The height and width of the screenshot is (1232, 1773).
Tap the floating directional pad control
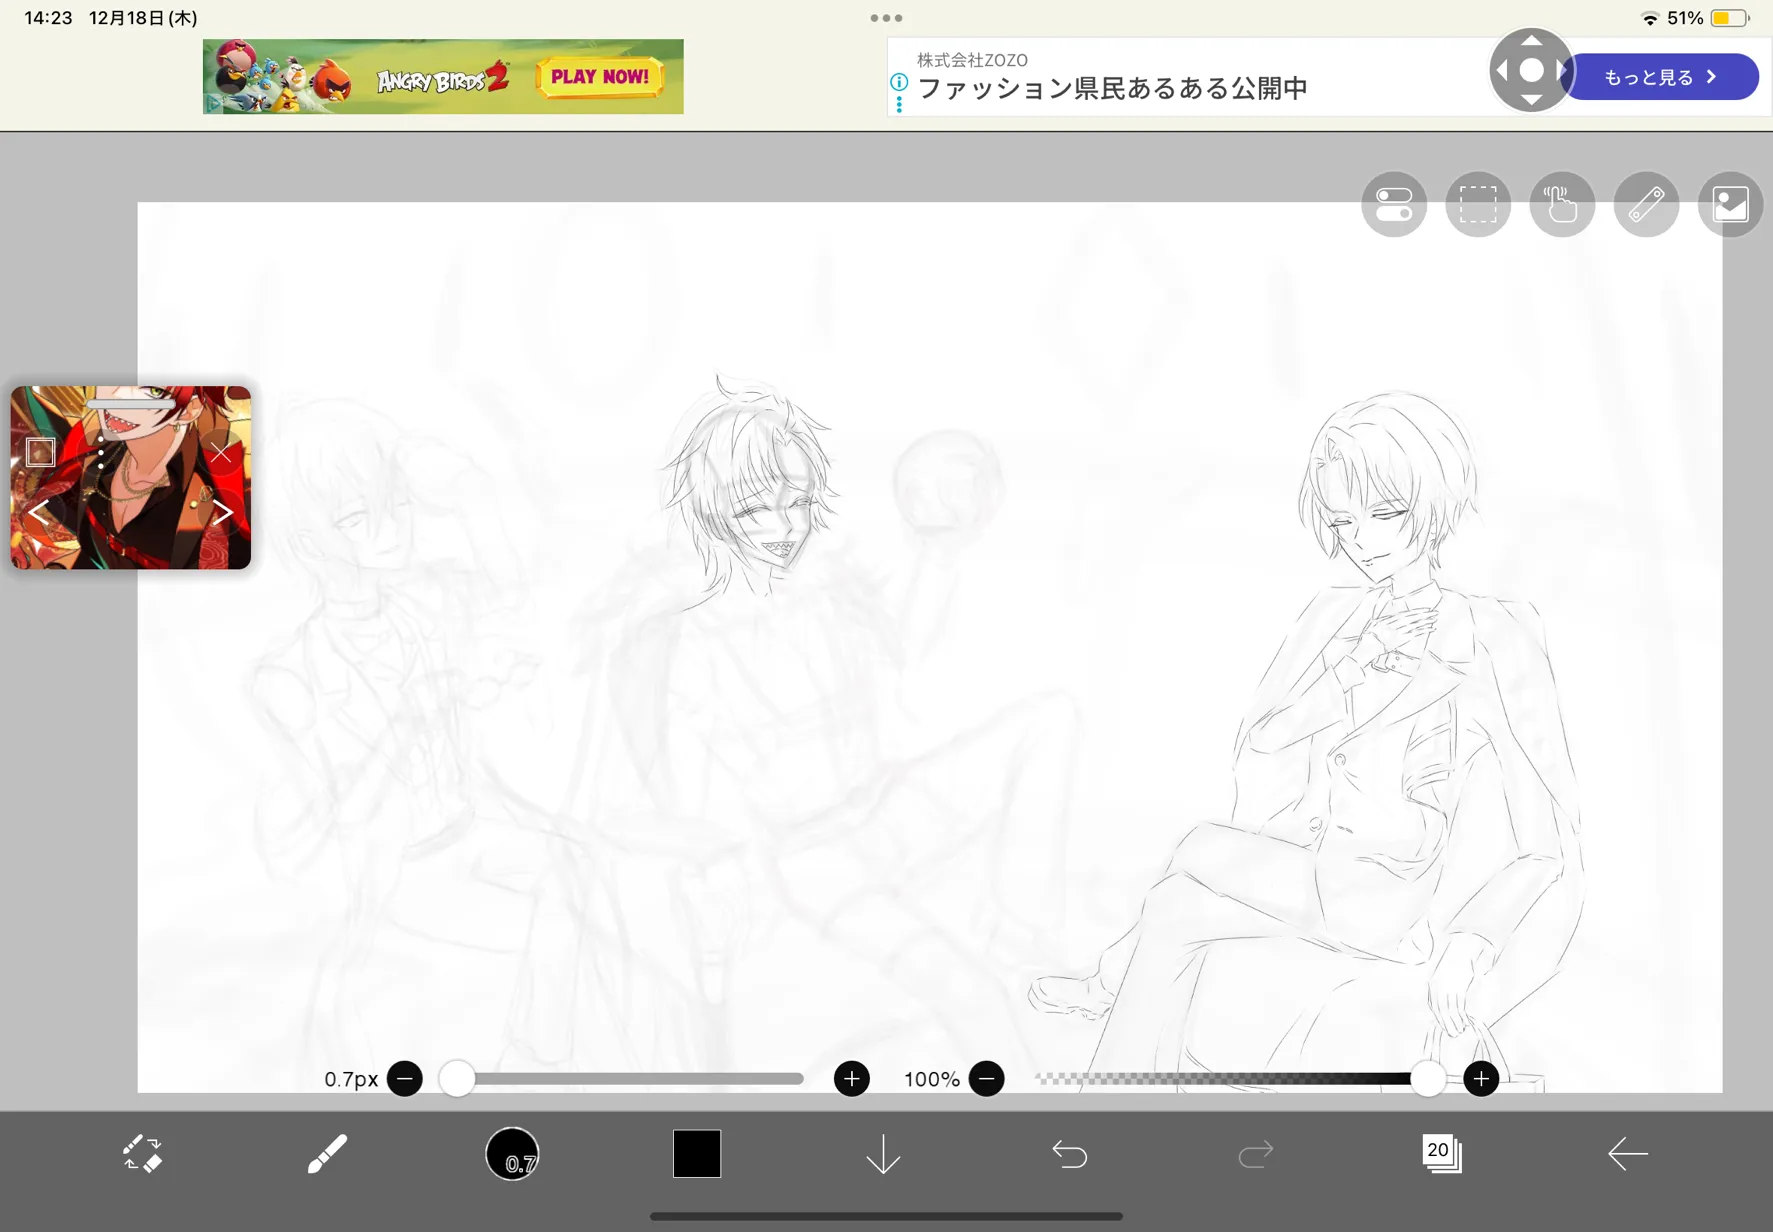[x=1531, y=70]
